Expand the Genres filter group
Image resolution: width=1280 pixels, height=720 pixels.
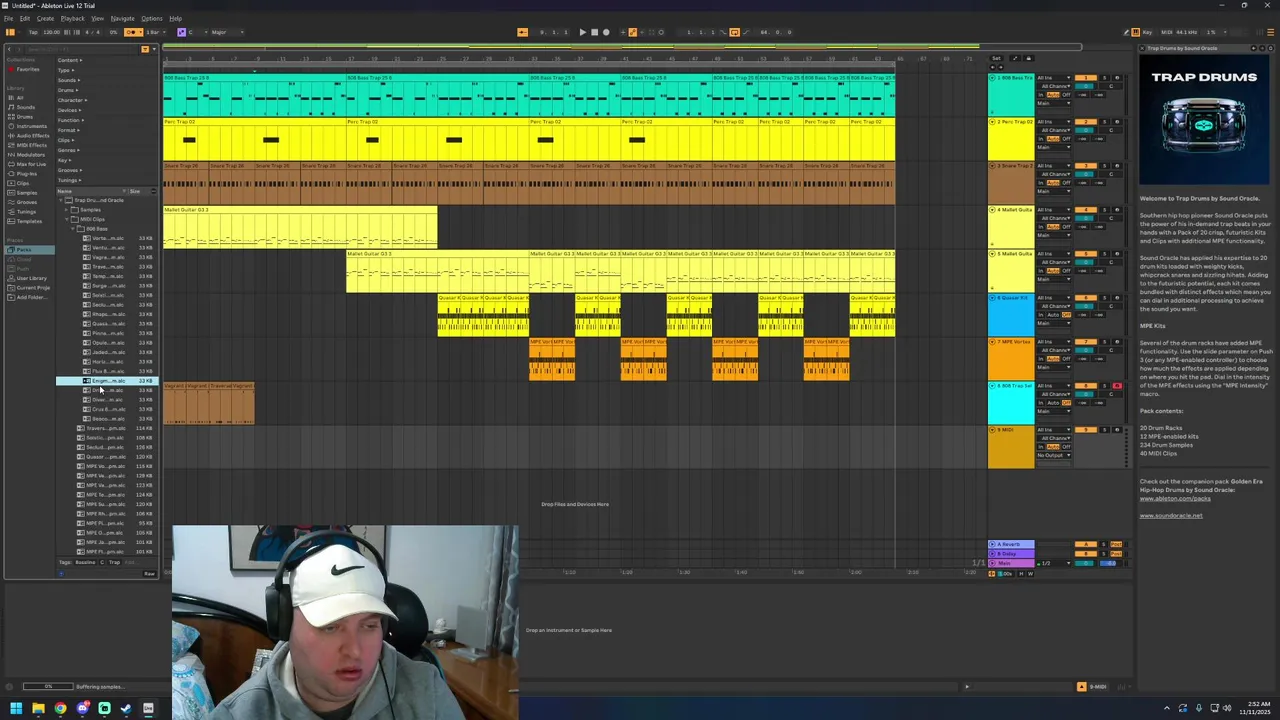70,150
